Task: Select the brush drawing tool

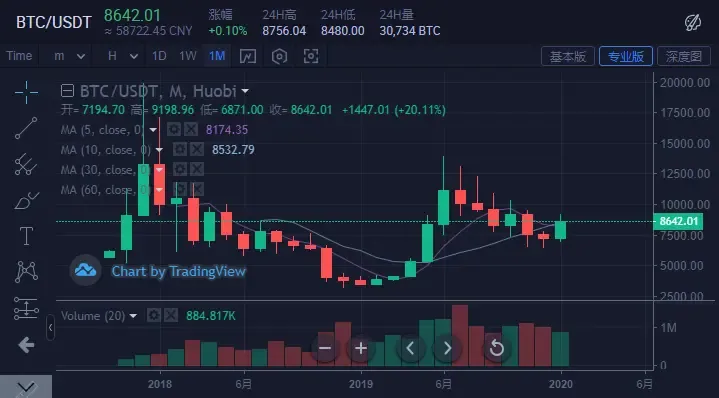Action: point(26,200)
